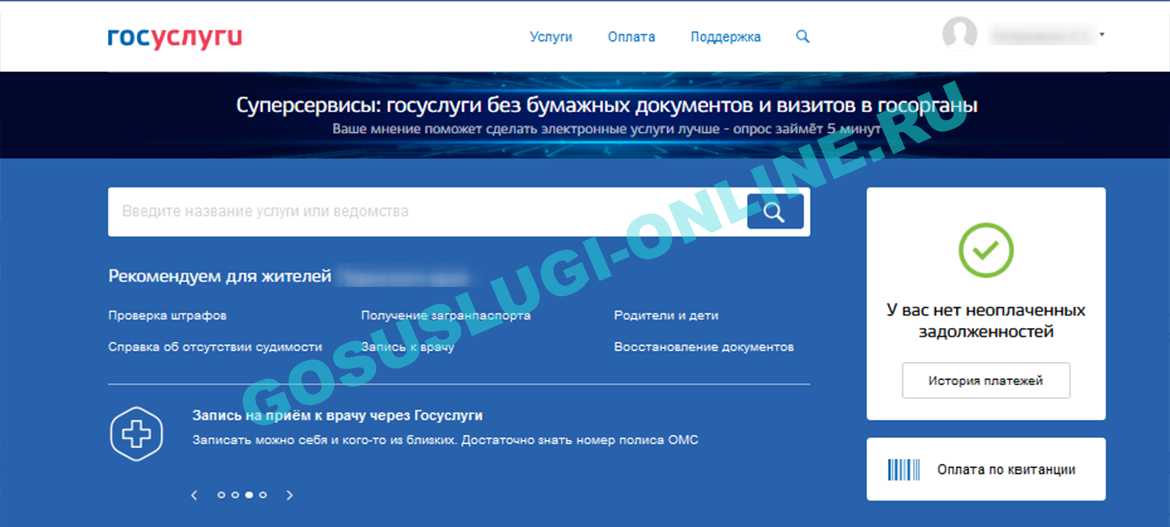Select the fourth carousel dot
Viewport: 1170px width, 527px height.
pos(263,495)
